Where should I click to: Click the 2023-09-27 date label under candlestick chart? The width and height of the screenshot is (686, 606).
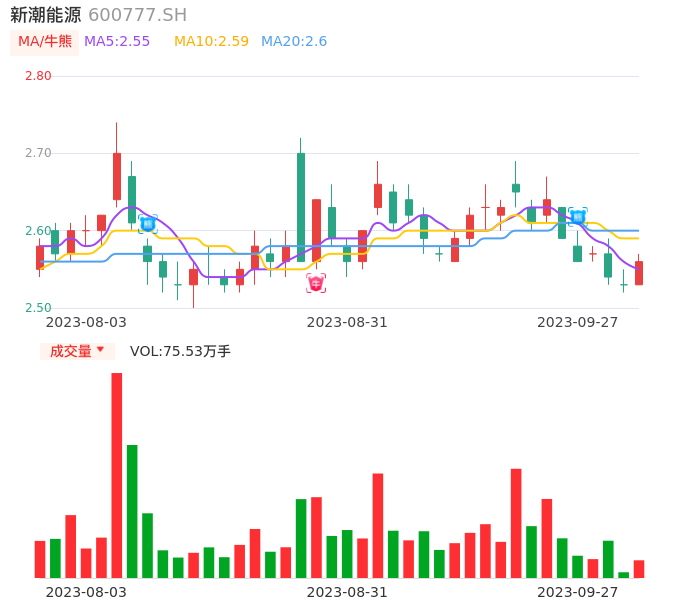[578, 322]
